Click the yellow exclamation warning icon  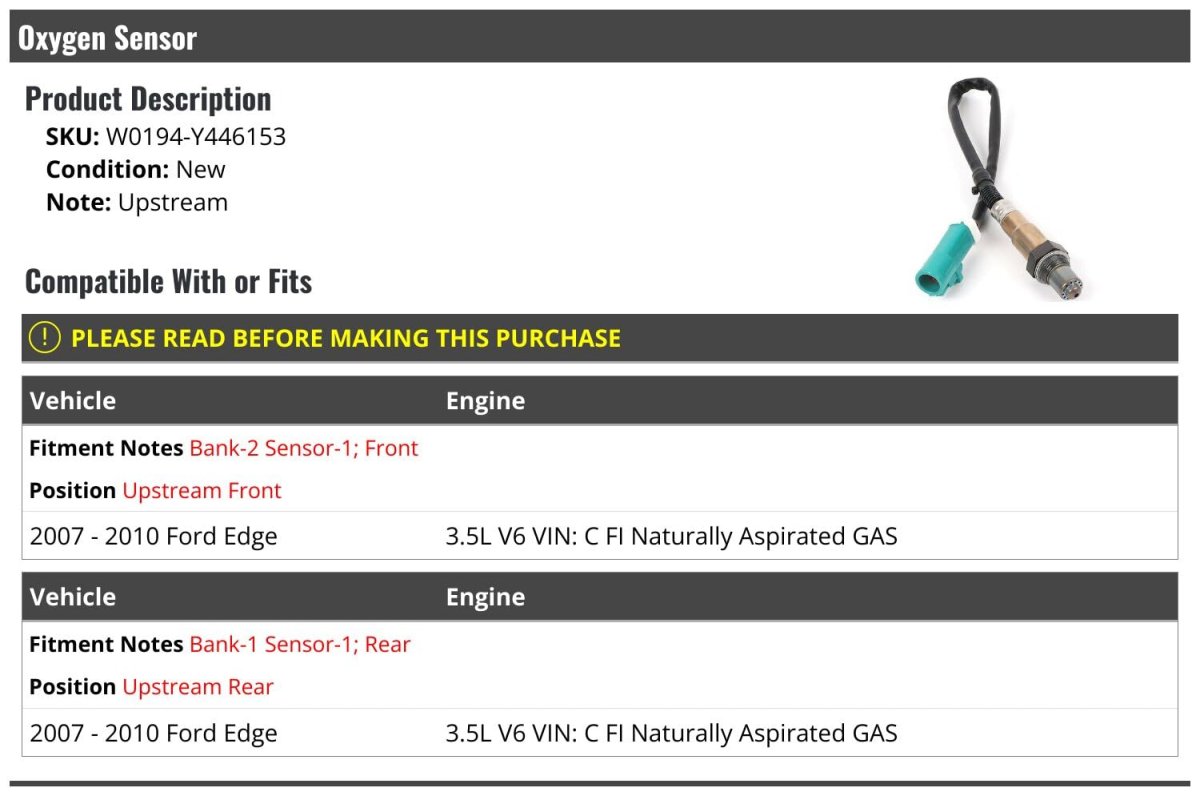click(45, 338)
